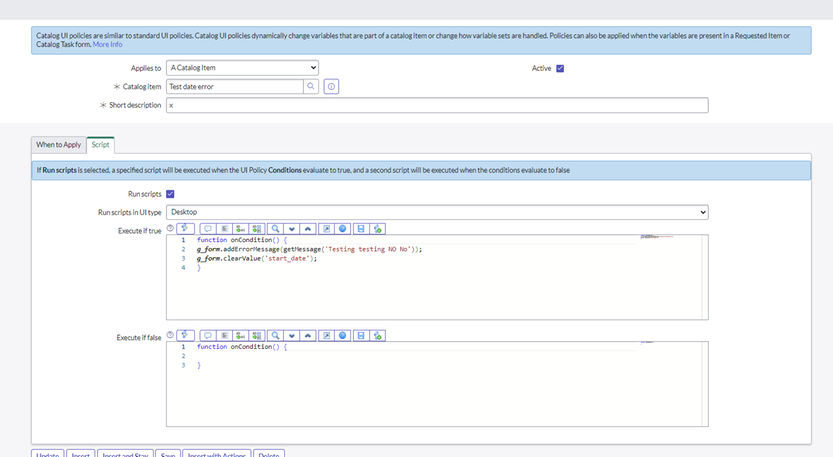Find next match in Execute if true editor
Image resolution: width=833 pixels, height=457 pixels.
coord(292,228)
